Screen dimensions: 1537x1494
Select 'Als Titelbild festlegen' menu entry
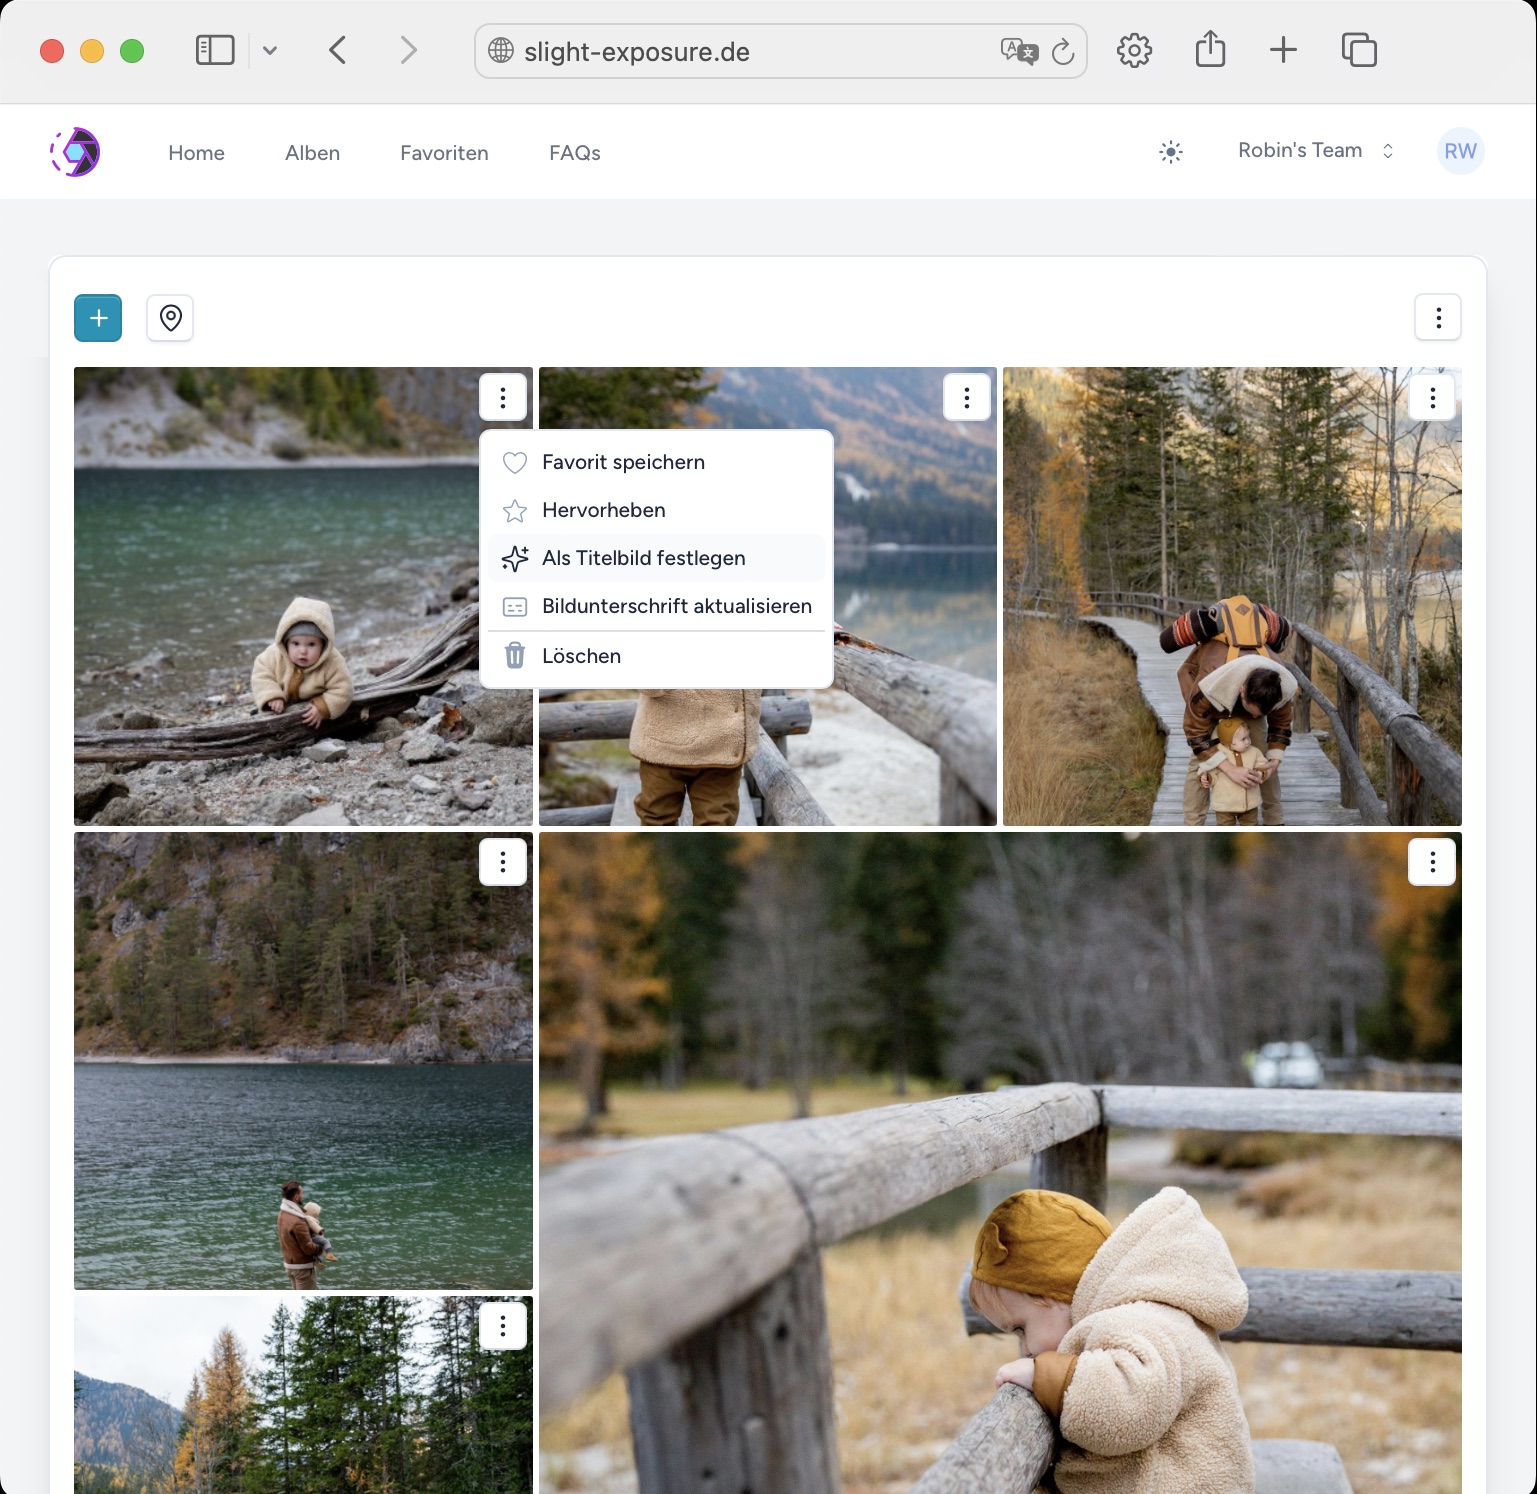coord(643,558)
